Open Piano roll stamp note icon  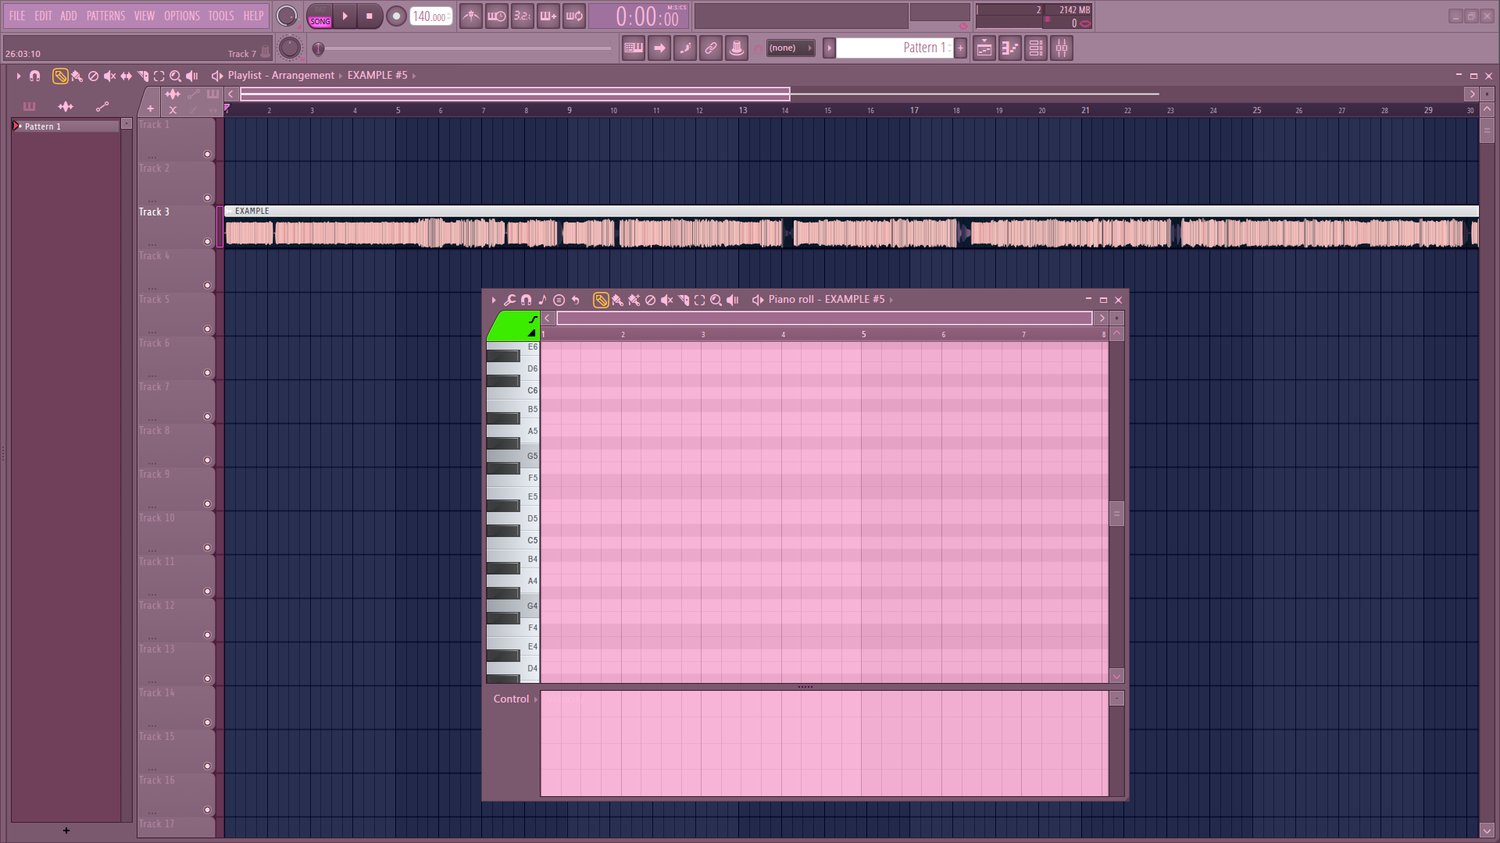(x=543, y=300)
